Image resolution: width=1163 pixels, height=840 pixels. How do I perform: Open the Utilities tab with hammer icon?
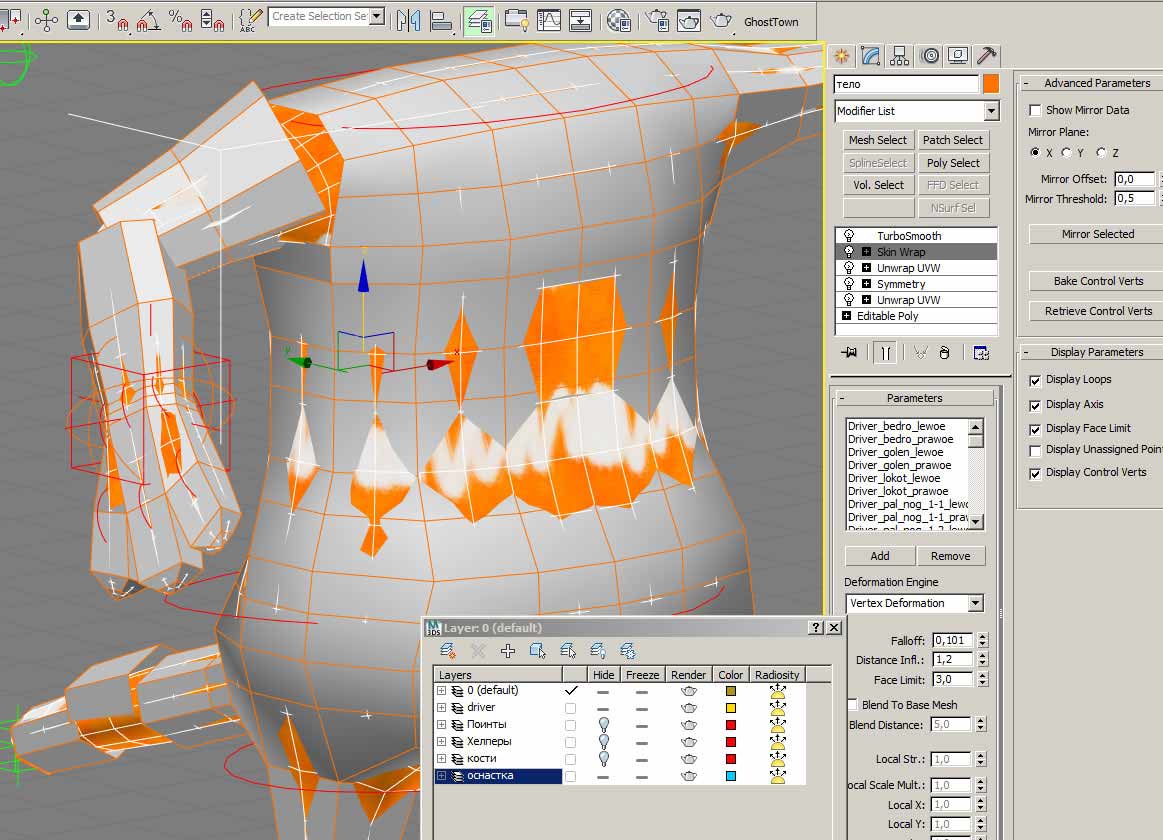click(x=986, y=56)
